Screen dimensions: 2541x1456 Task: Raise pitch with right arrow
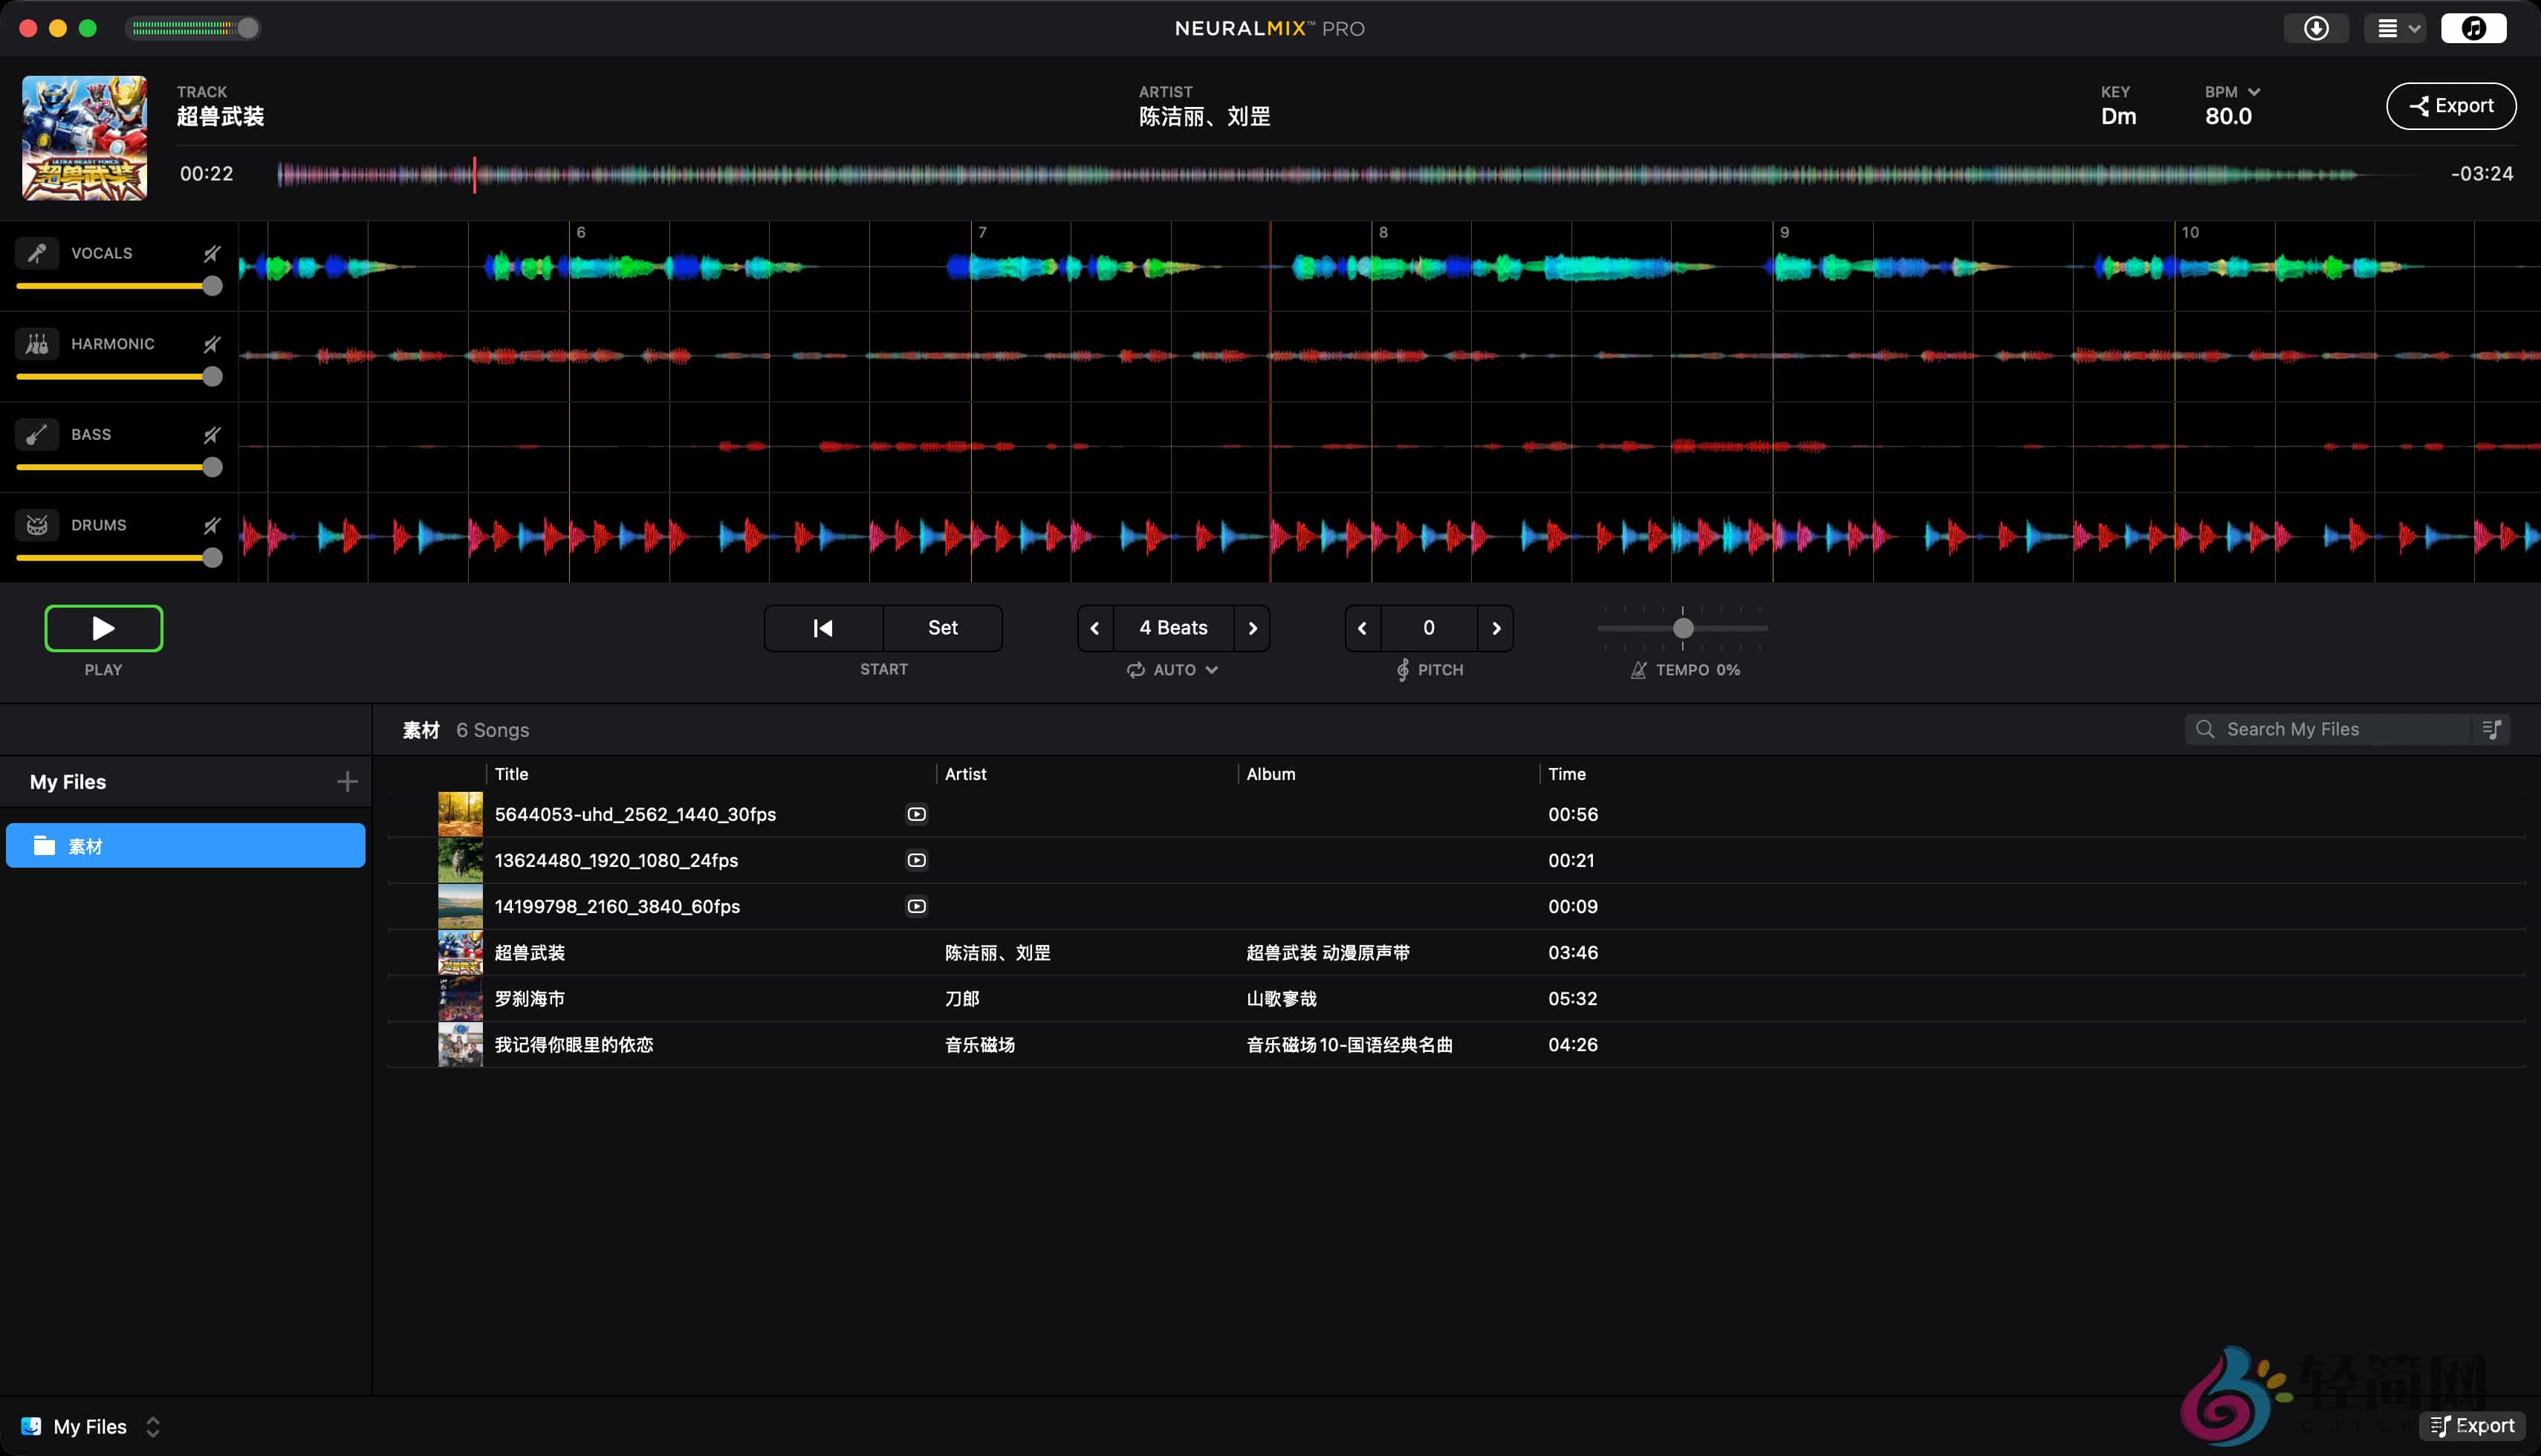point(1496,628)
